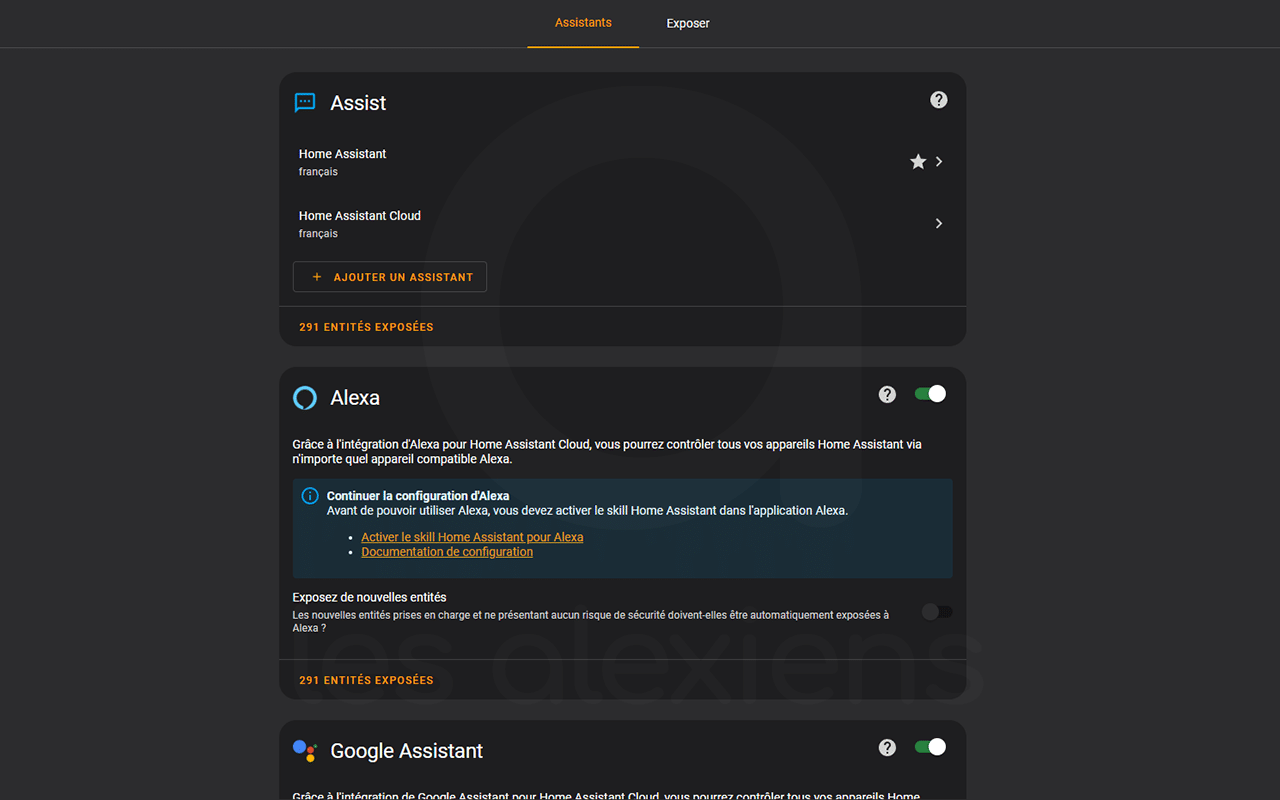
Task: Disable the Google Assistant integration toggle
Action: (930, 747)
